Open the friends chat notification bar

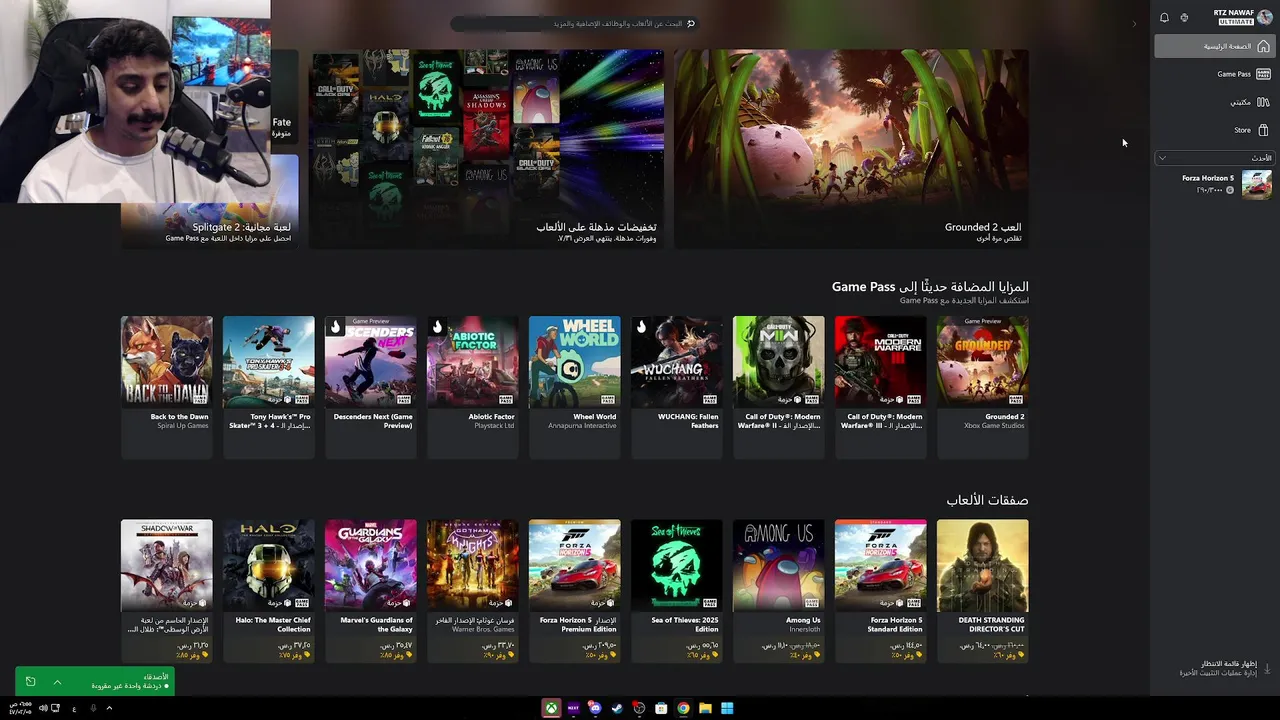(x=95, y=681)
